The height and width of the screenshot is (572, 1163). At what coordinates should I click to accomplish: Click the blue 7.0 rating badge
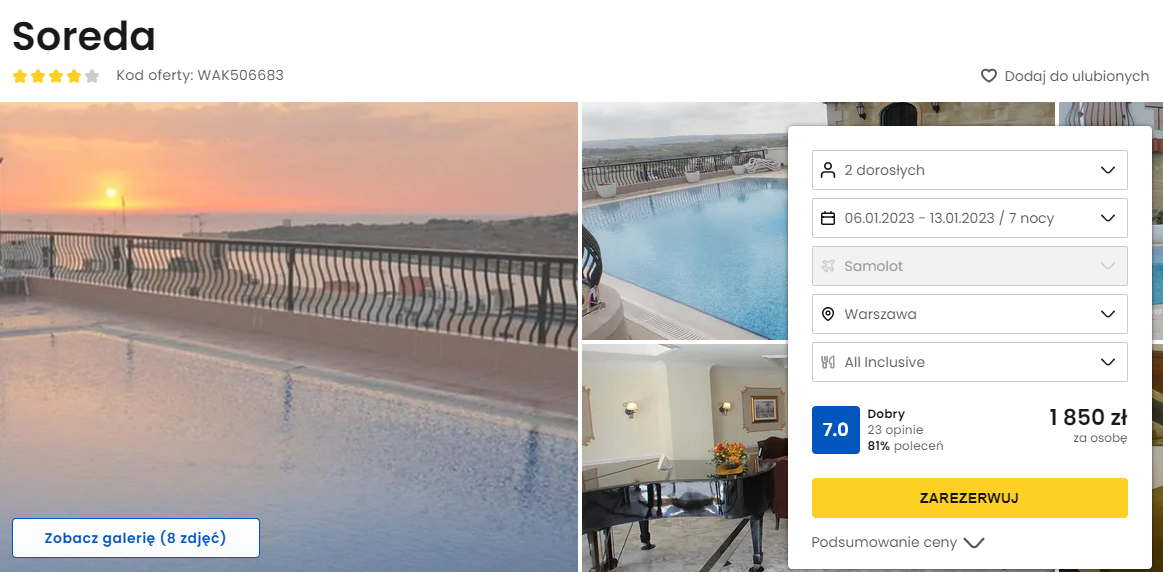point(836,430)
